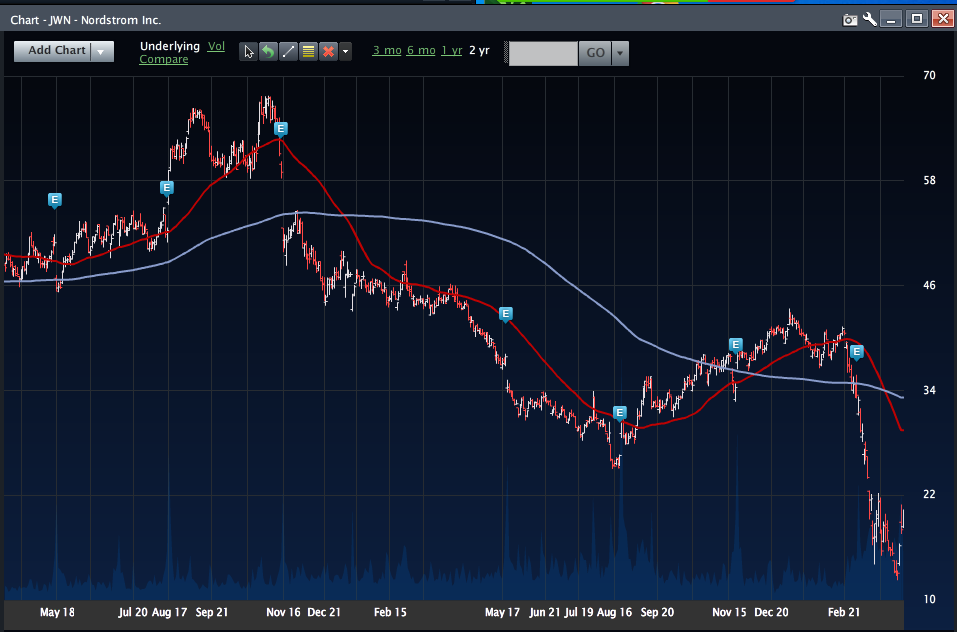Expand the dropdown next to GO button
The image size is (957, 632).
pos(620,53)
